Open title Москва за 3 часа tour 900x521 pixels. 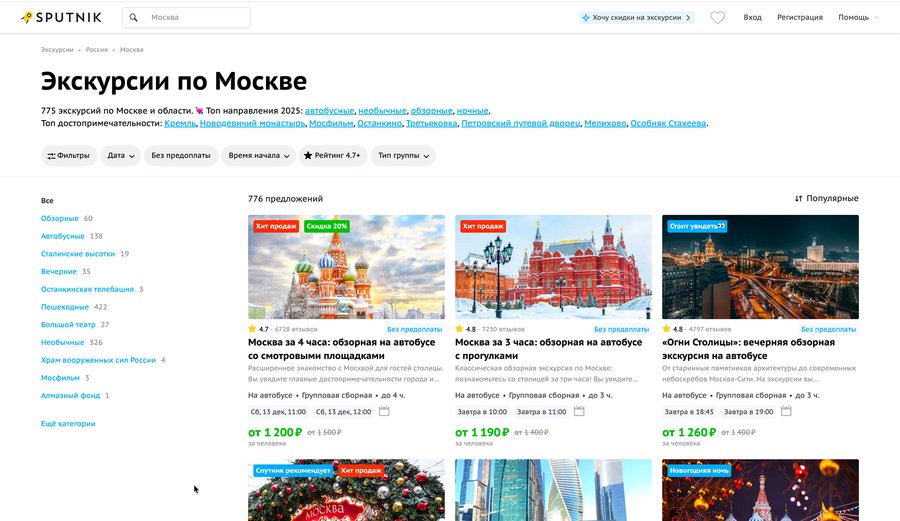(x=549, y=349)
